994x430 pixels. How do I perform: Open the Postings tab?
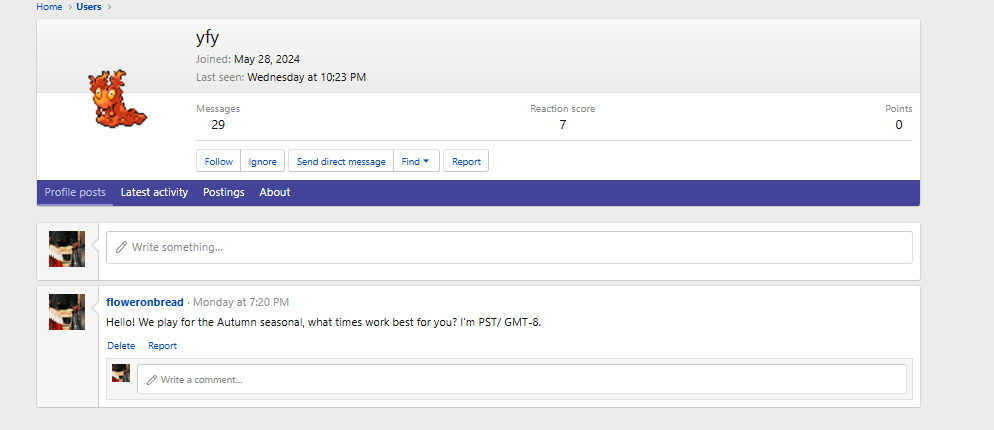(x=224, y=192)
